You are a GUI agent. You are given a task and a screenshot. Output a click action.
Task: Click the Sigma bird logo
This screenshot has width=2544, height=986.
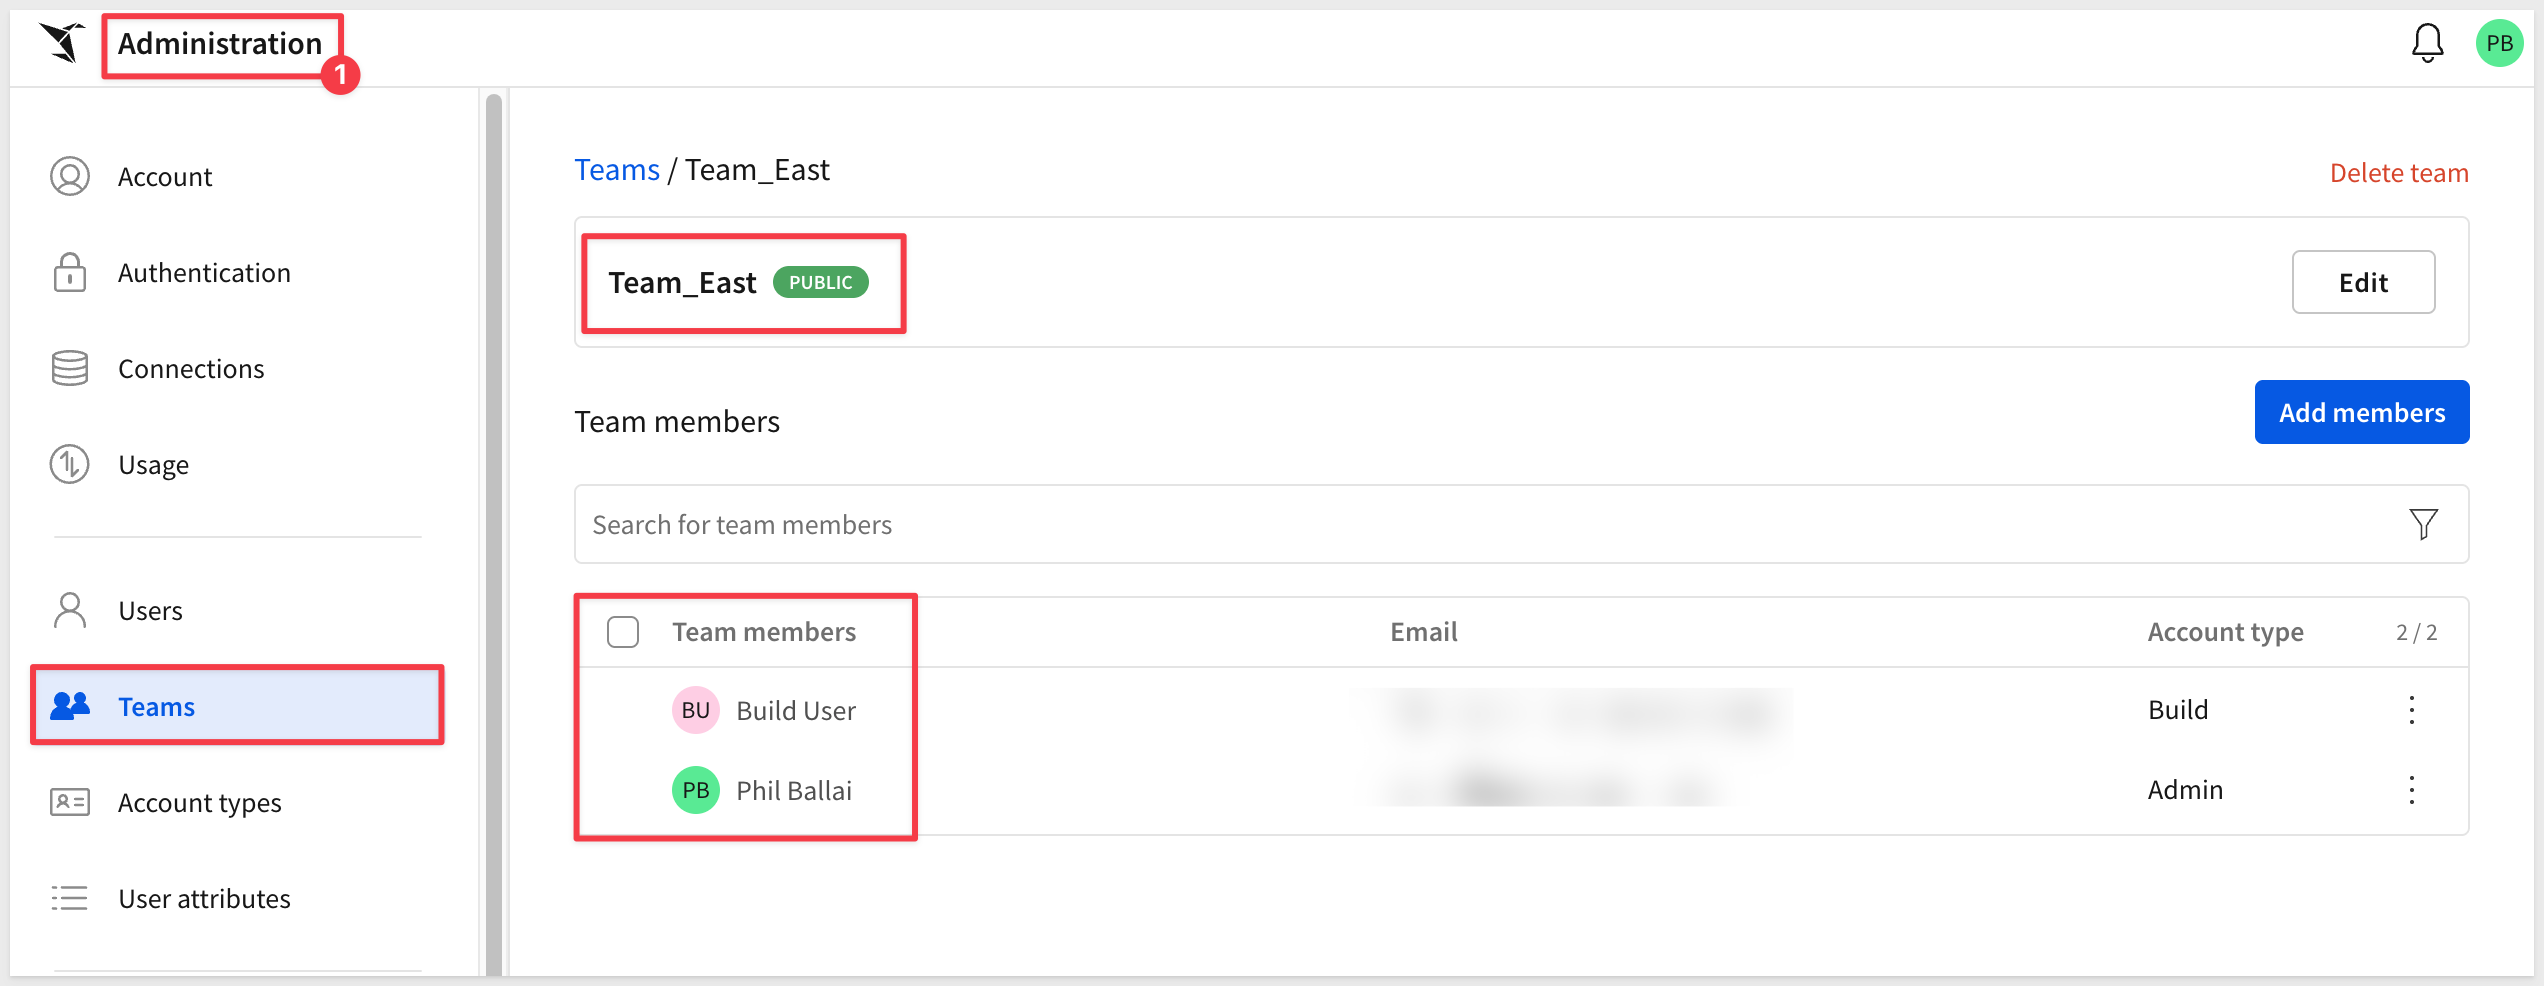click(x=62, y=42)
